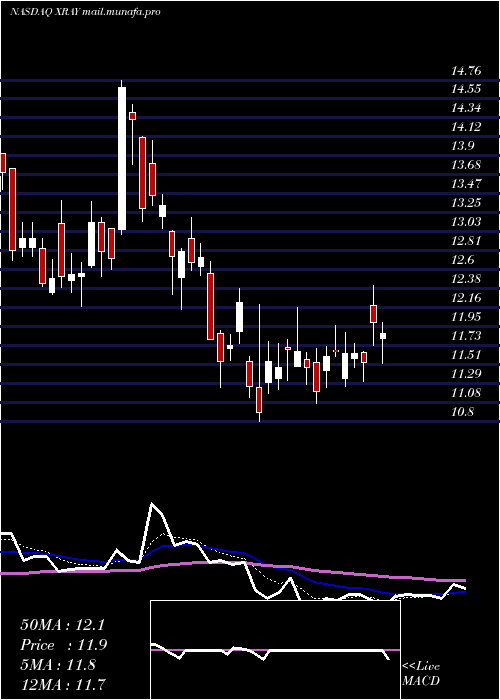Click the 13.47 price axis label
Viewport: 500px width, 700px height.
466,184
